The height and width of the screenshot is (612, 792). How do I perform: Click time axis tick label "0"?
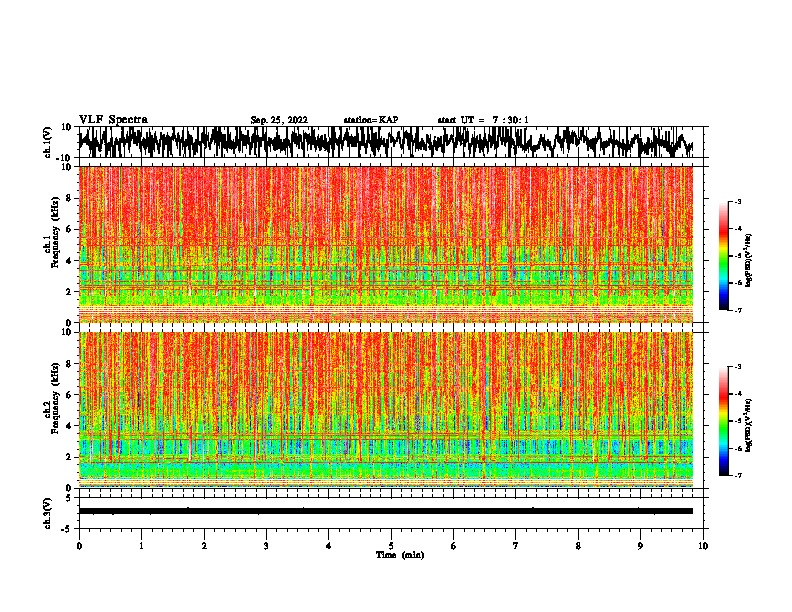click(x=79, y=546)
